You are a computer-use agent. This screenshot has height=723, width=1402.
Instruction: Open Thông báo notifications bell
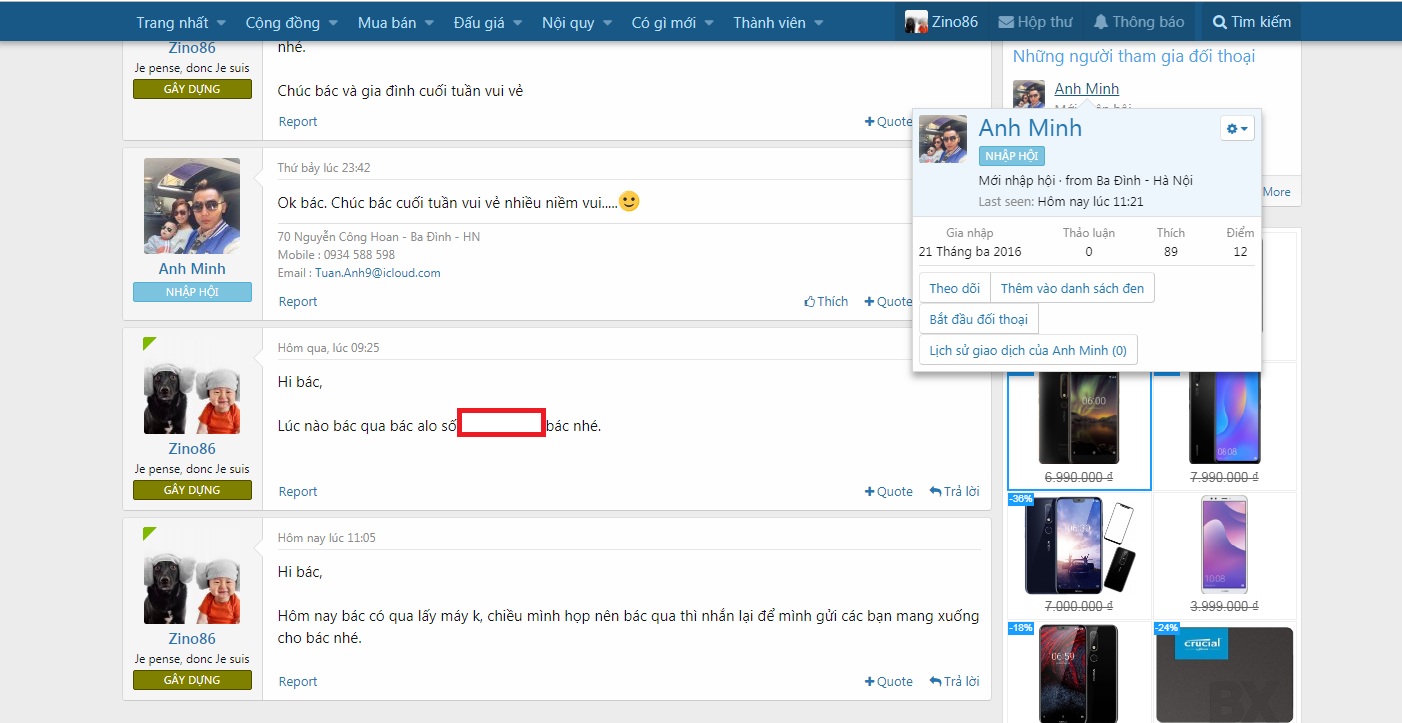click(x=1101, y=22)
